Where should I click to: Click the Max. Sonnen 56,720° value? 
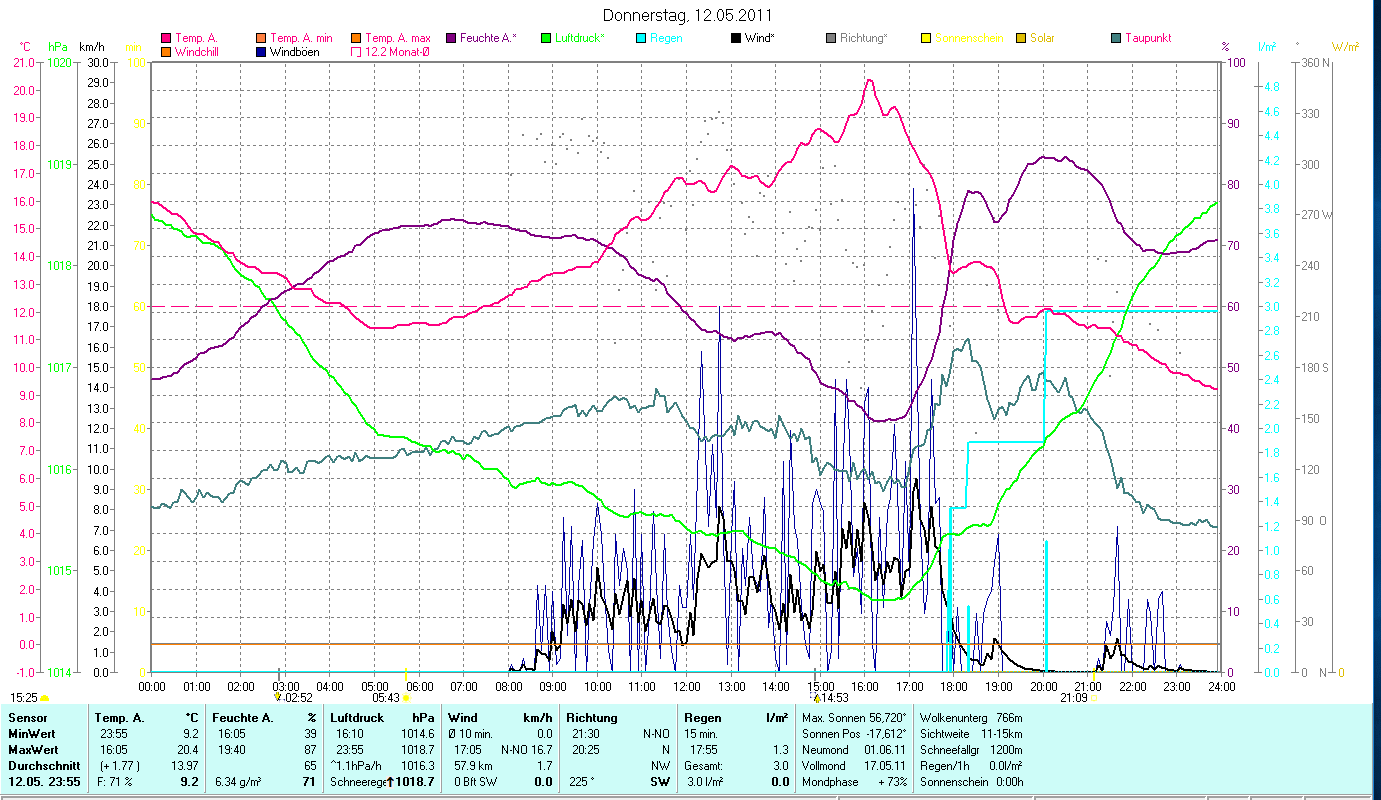[856, 718]
